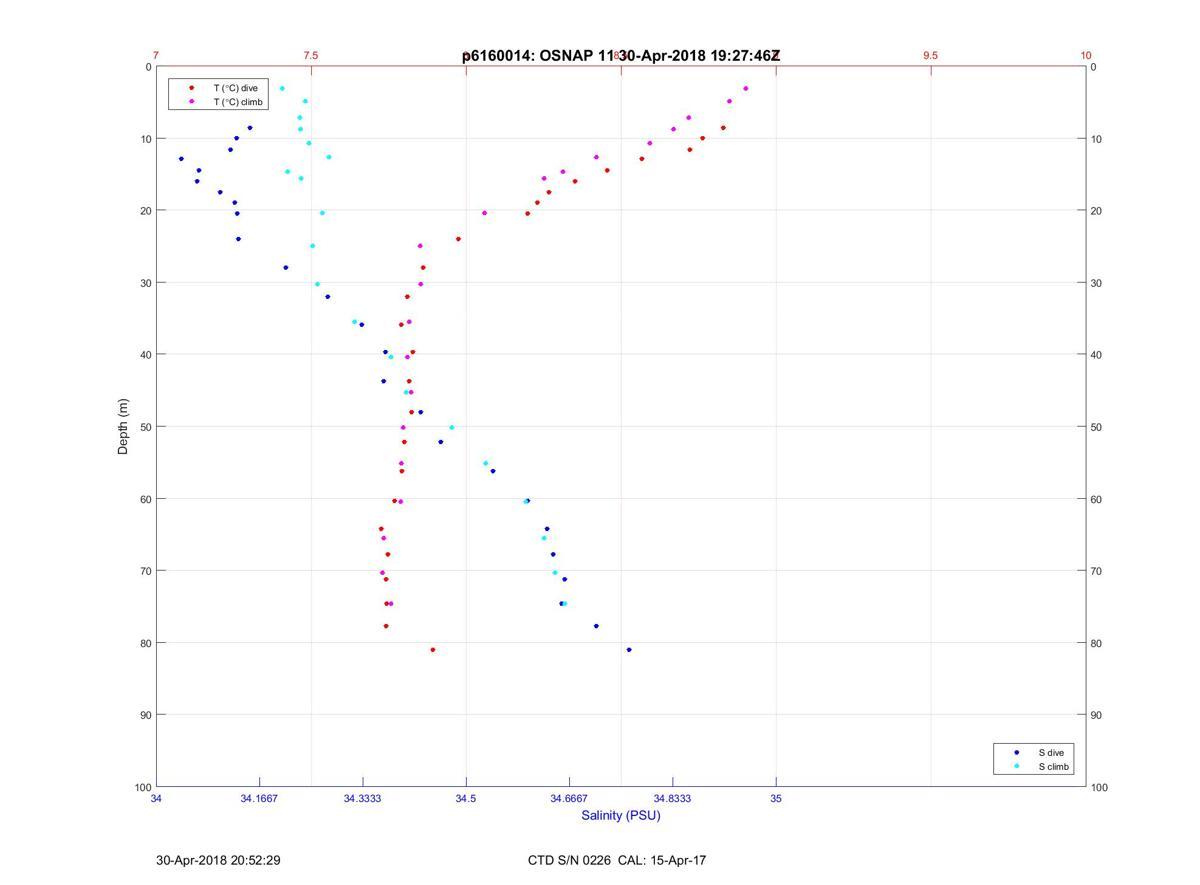Click left depth axis tick '50'
The height and width of the screenshot is (885, 1200).
pos(146,427)
